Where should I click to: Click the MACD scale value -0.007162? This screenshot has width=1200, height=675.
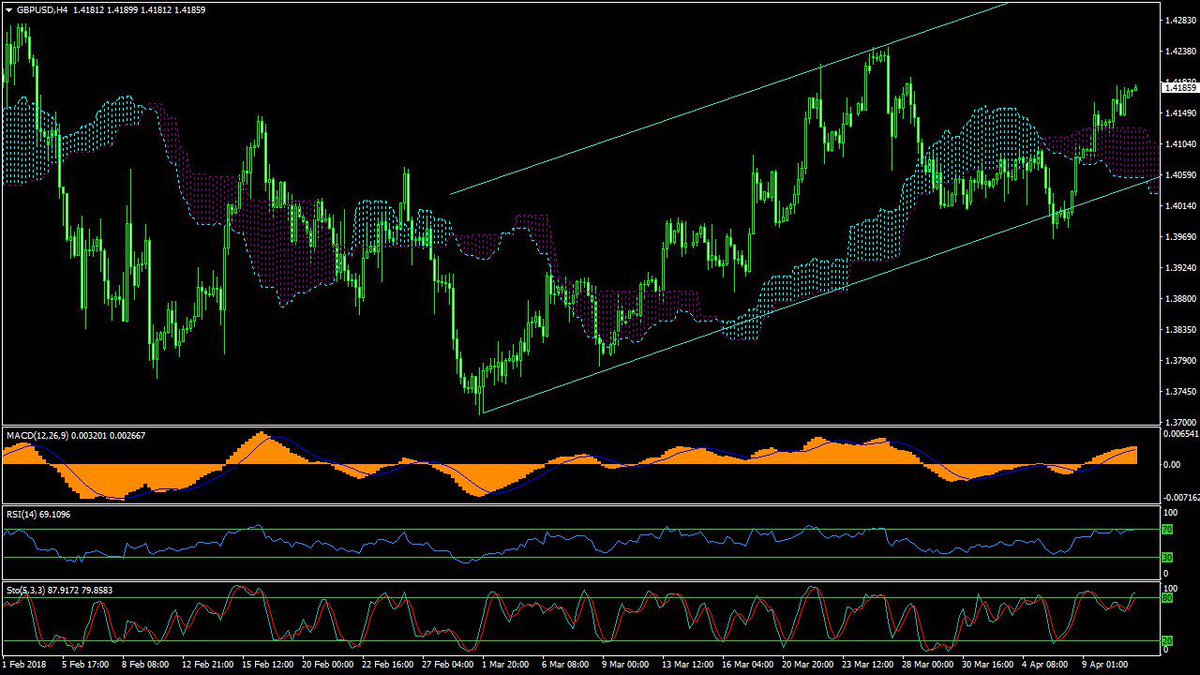click(x=1180, y=497)
